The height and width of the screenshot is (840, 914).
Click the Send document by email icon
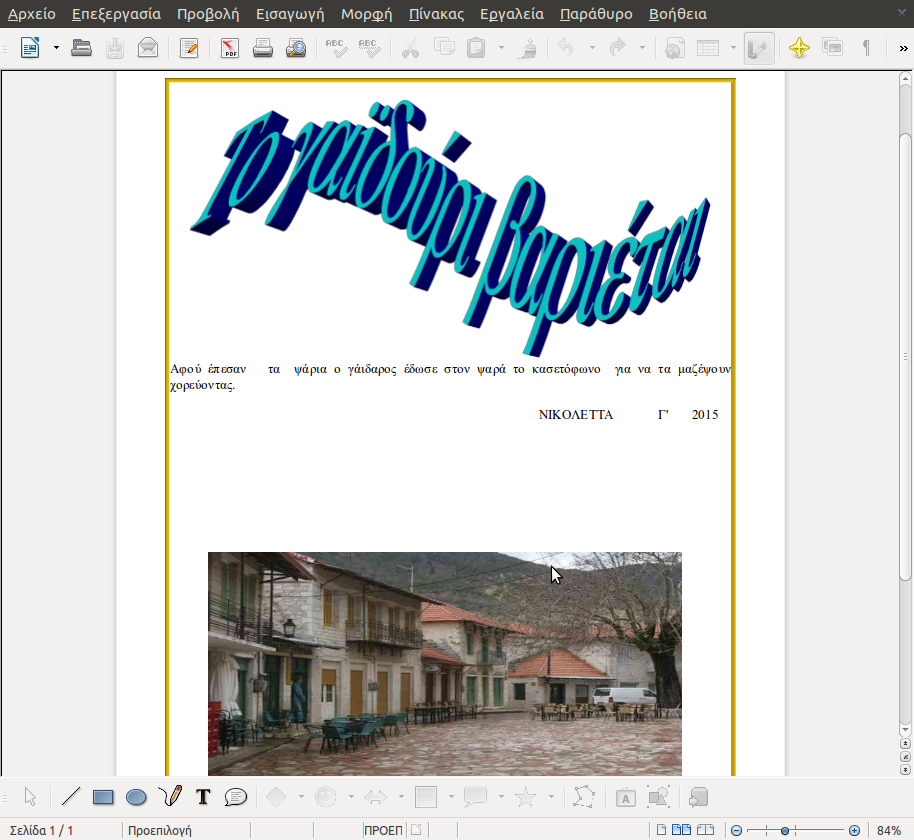(148, 48)
